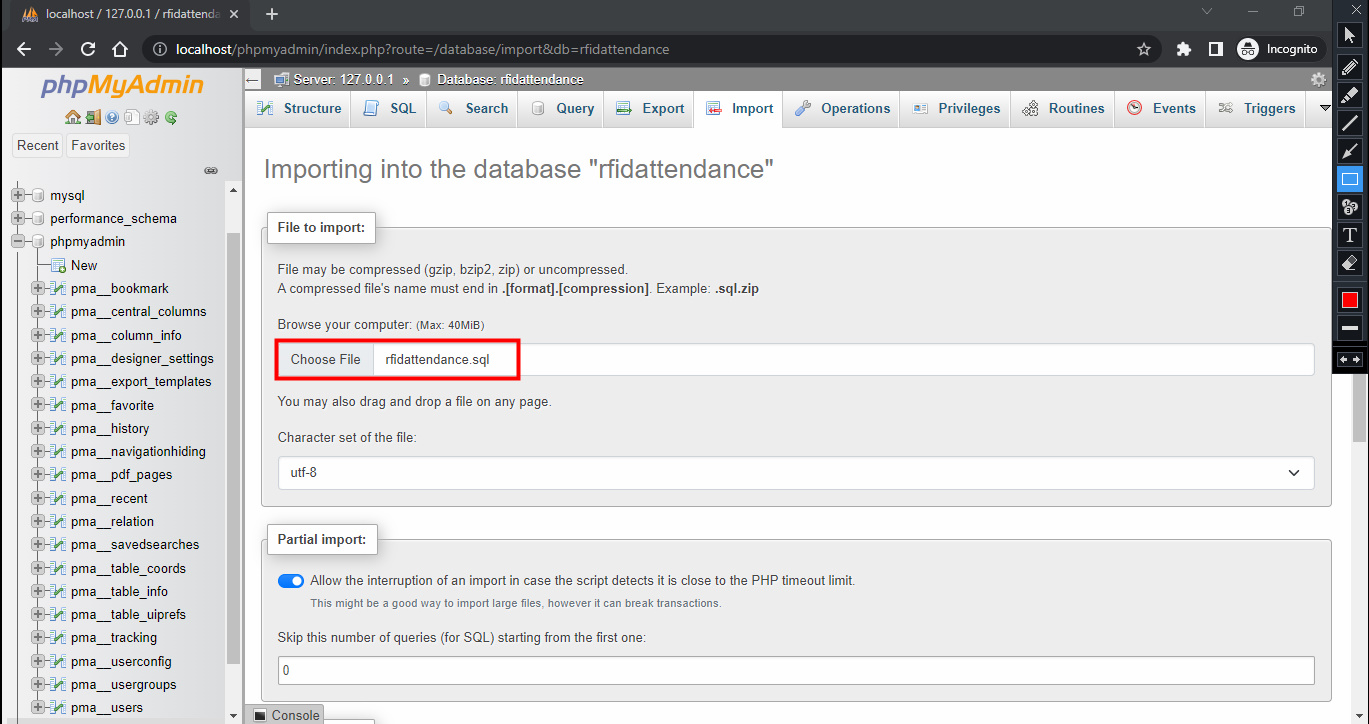The image size is (1369, 724).
Task: Open phpMyAdmin documentation help icon
Action: 112,117
